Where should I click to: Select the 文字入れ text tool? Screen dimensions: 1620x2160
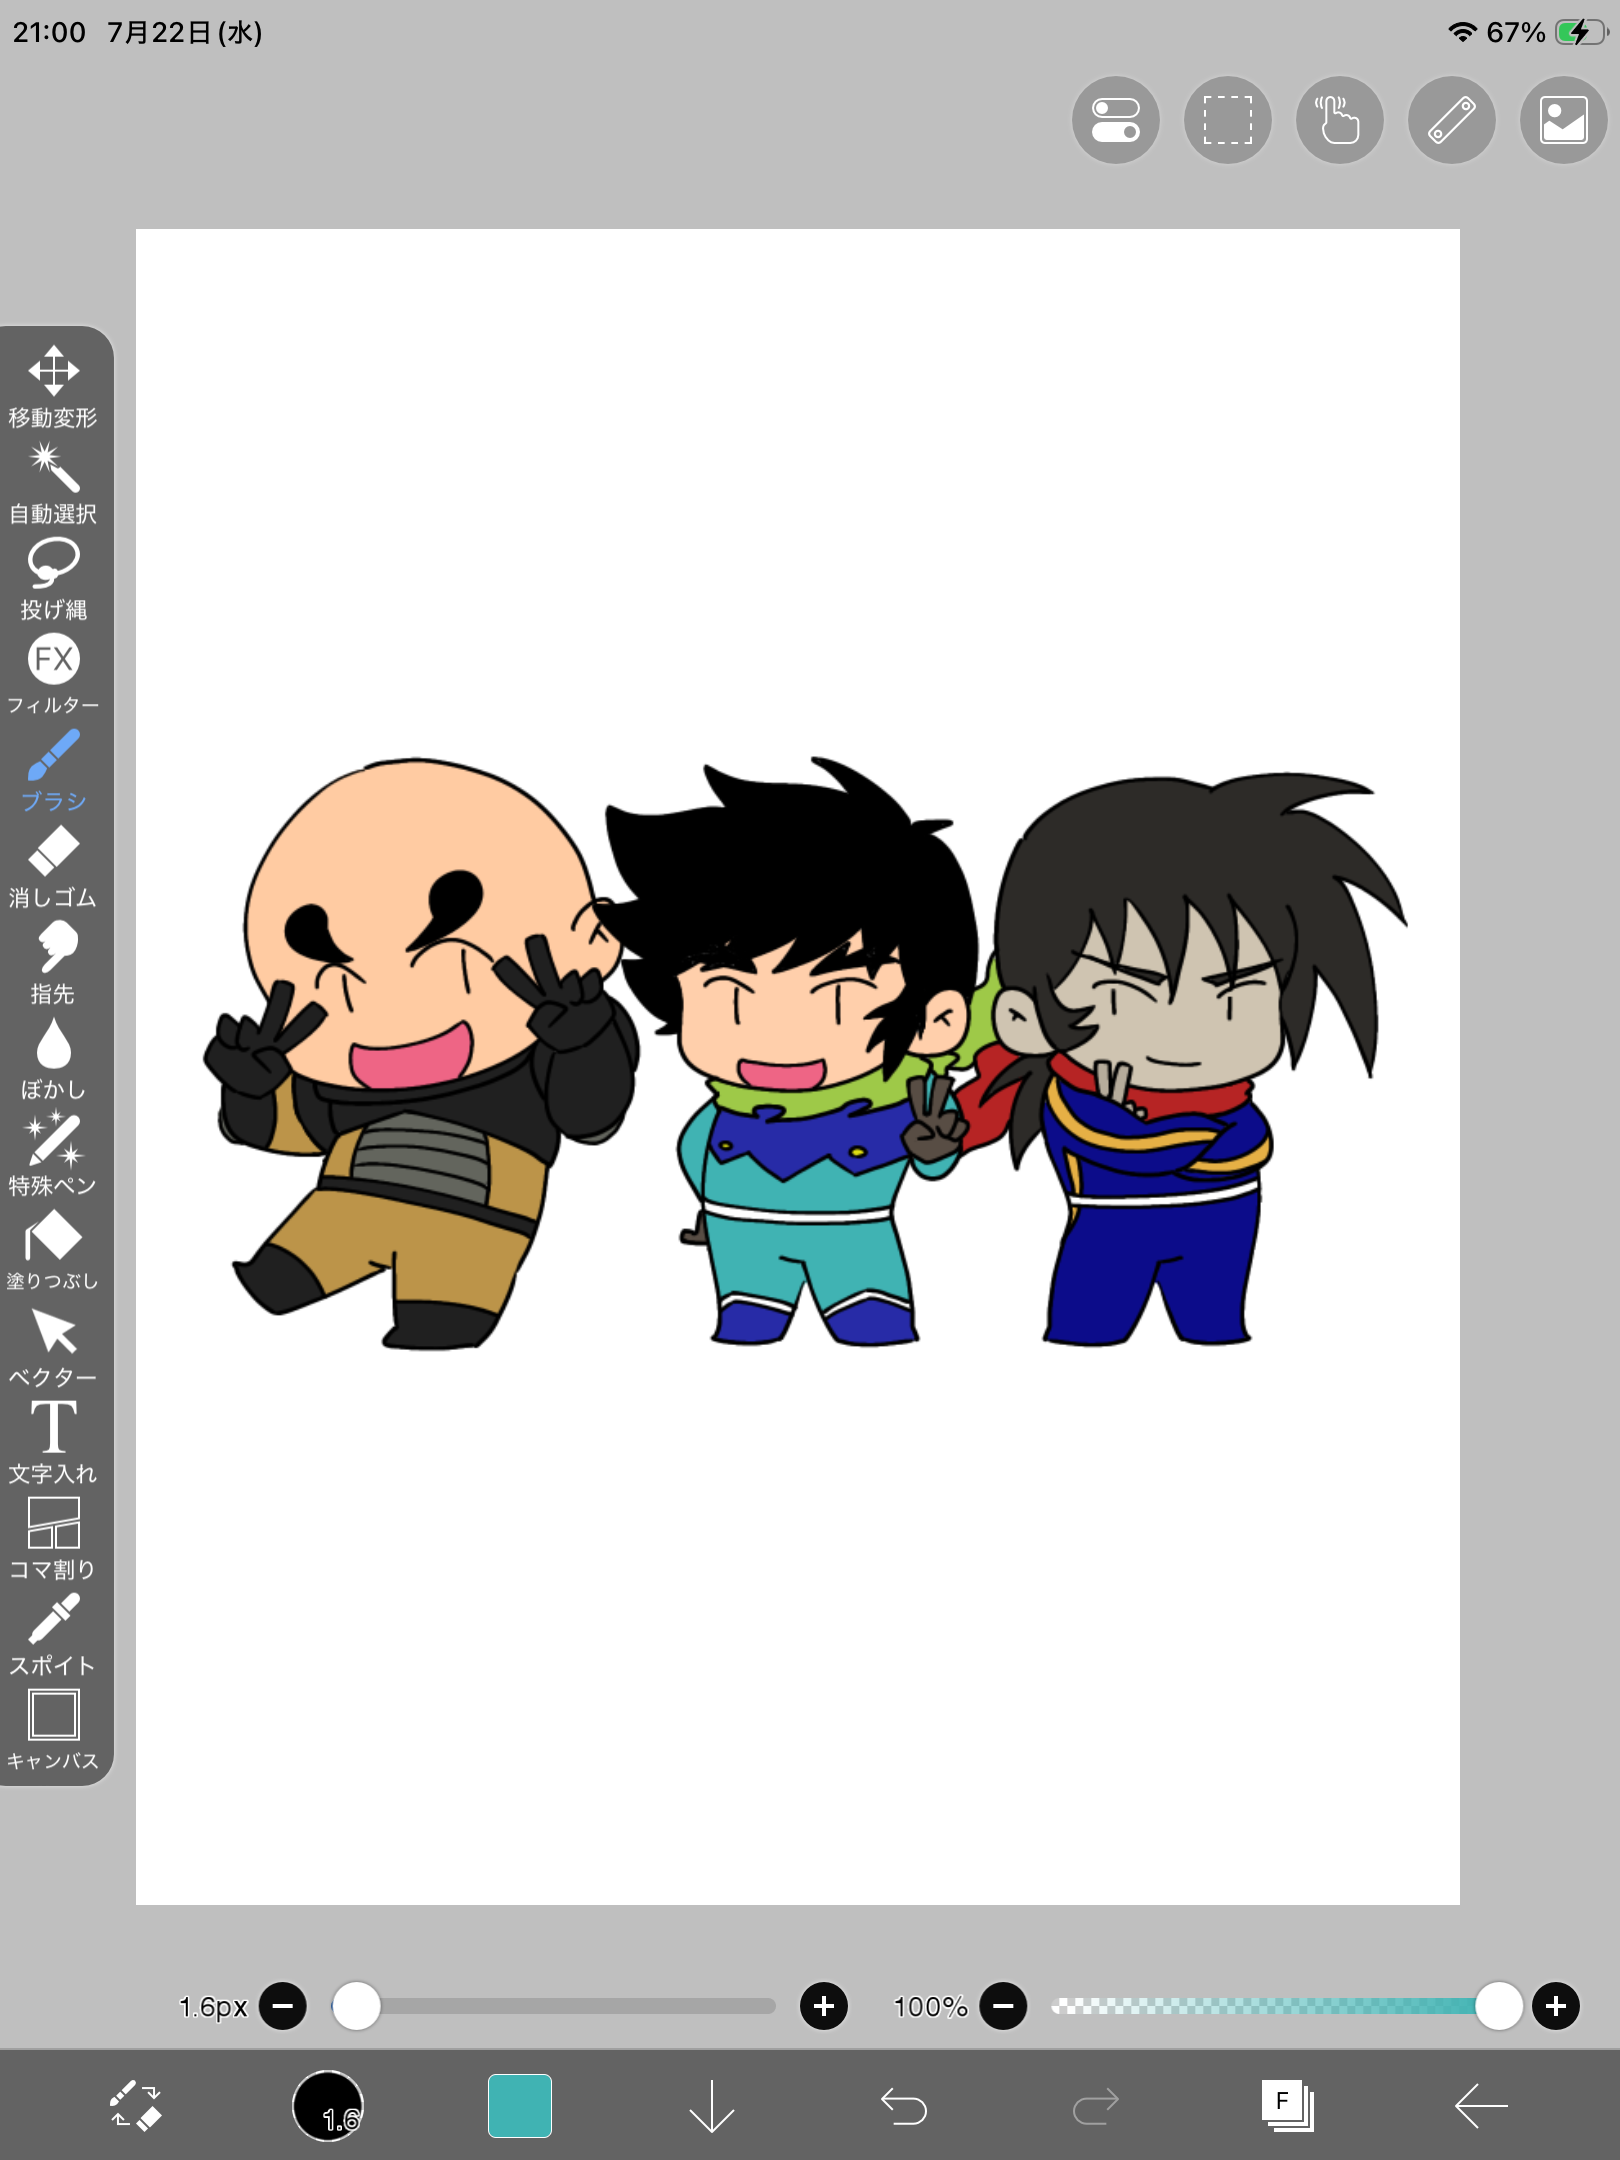pyautogui.click(x=53, y=1443)
